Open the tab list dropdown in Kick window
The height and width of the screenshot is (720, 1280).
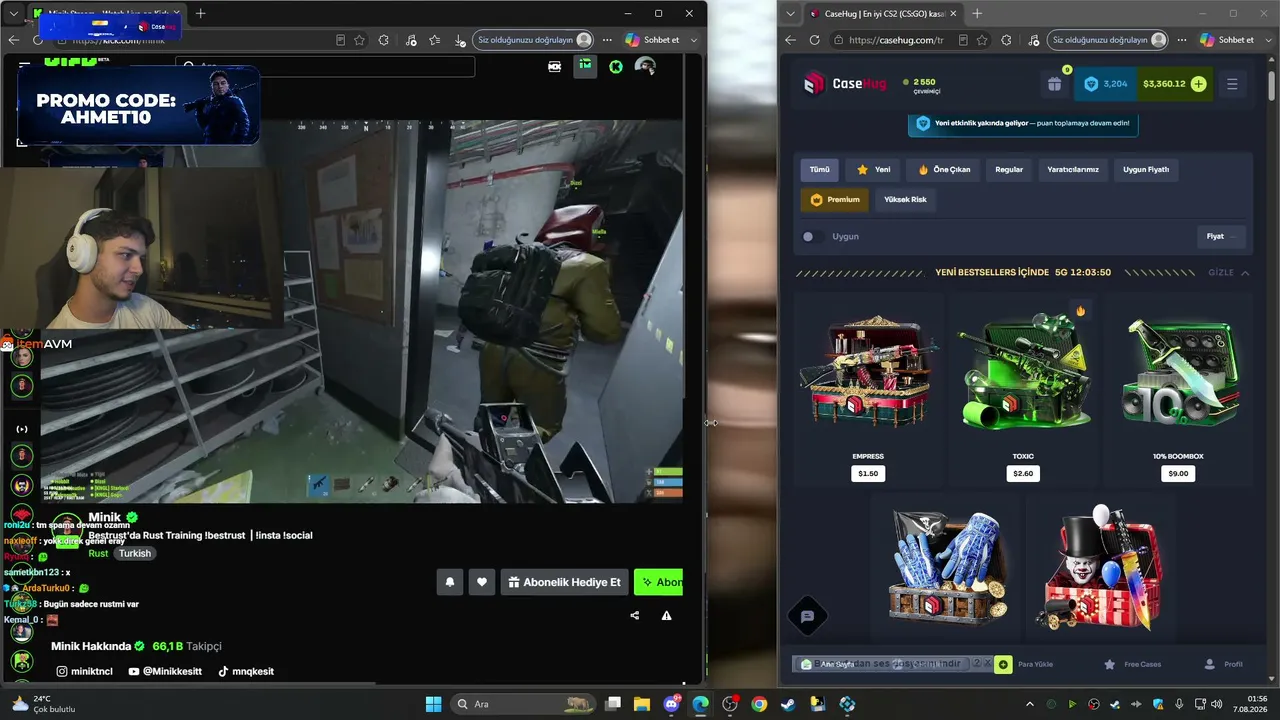[14, 13]
